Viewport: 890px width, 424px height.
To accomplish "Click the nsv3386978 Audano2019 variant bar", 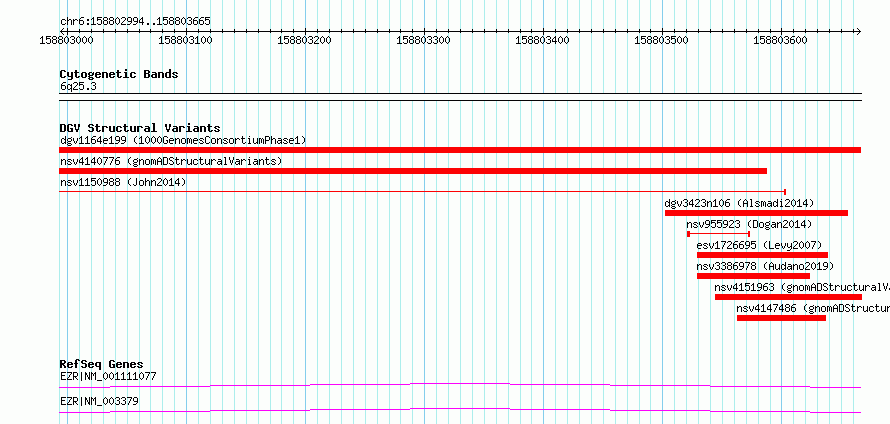I will click(753, 276).
